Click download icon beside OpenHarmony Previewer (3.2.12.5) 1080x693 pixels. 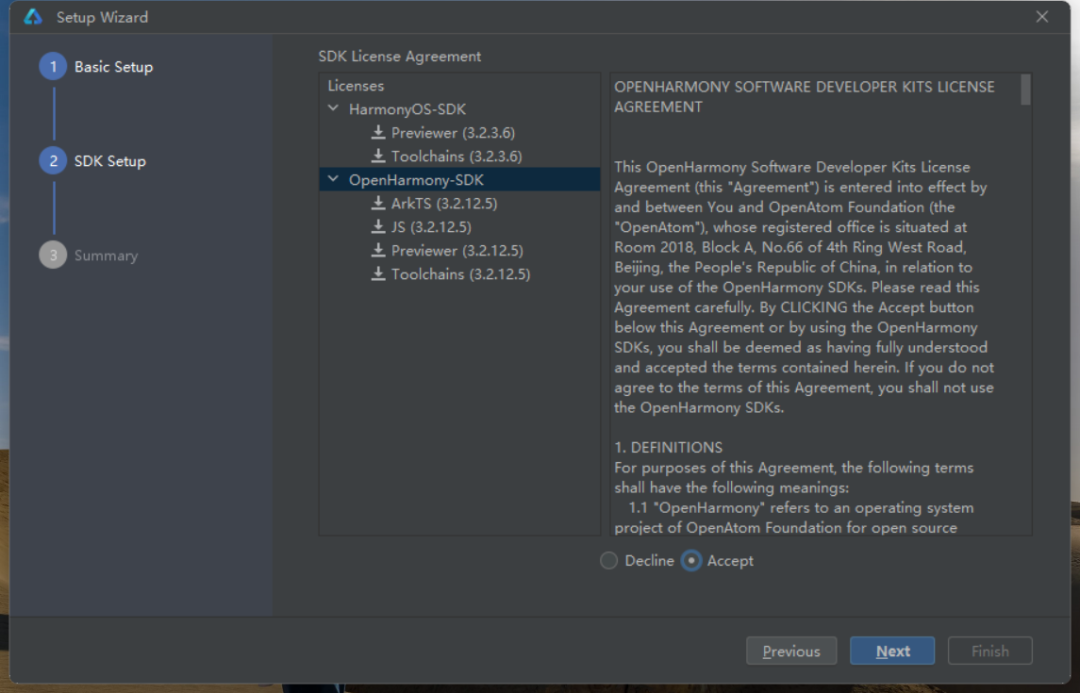[x=378, y=250]
